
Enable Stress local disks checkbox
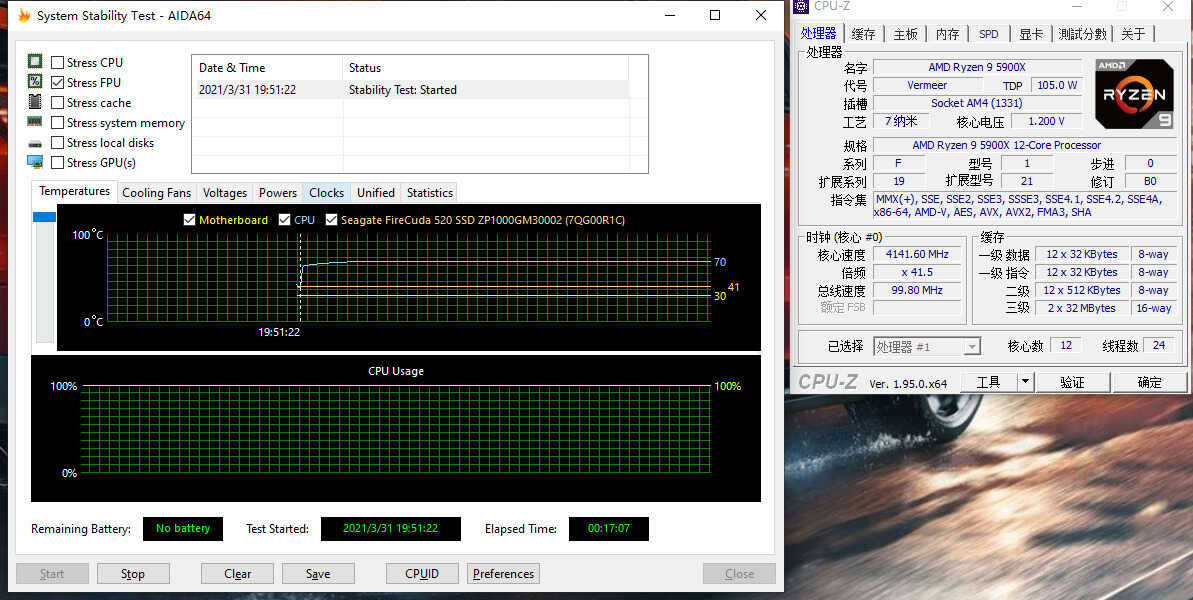[x=57, y=142]
